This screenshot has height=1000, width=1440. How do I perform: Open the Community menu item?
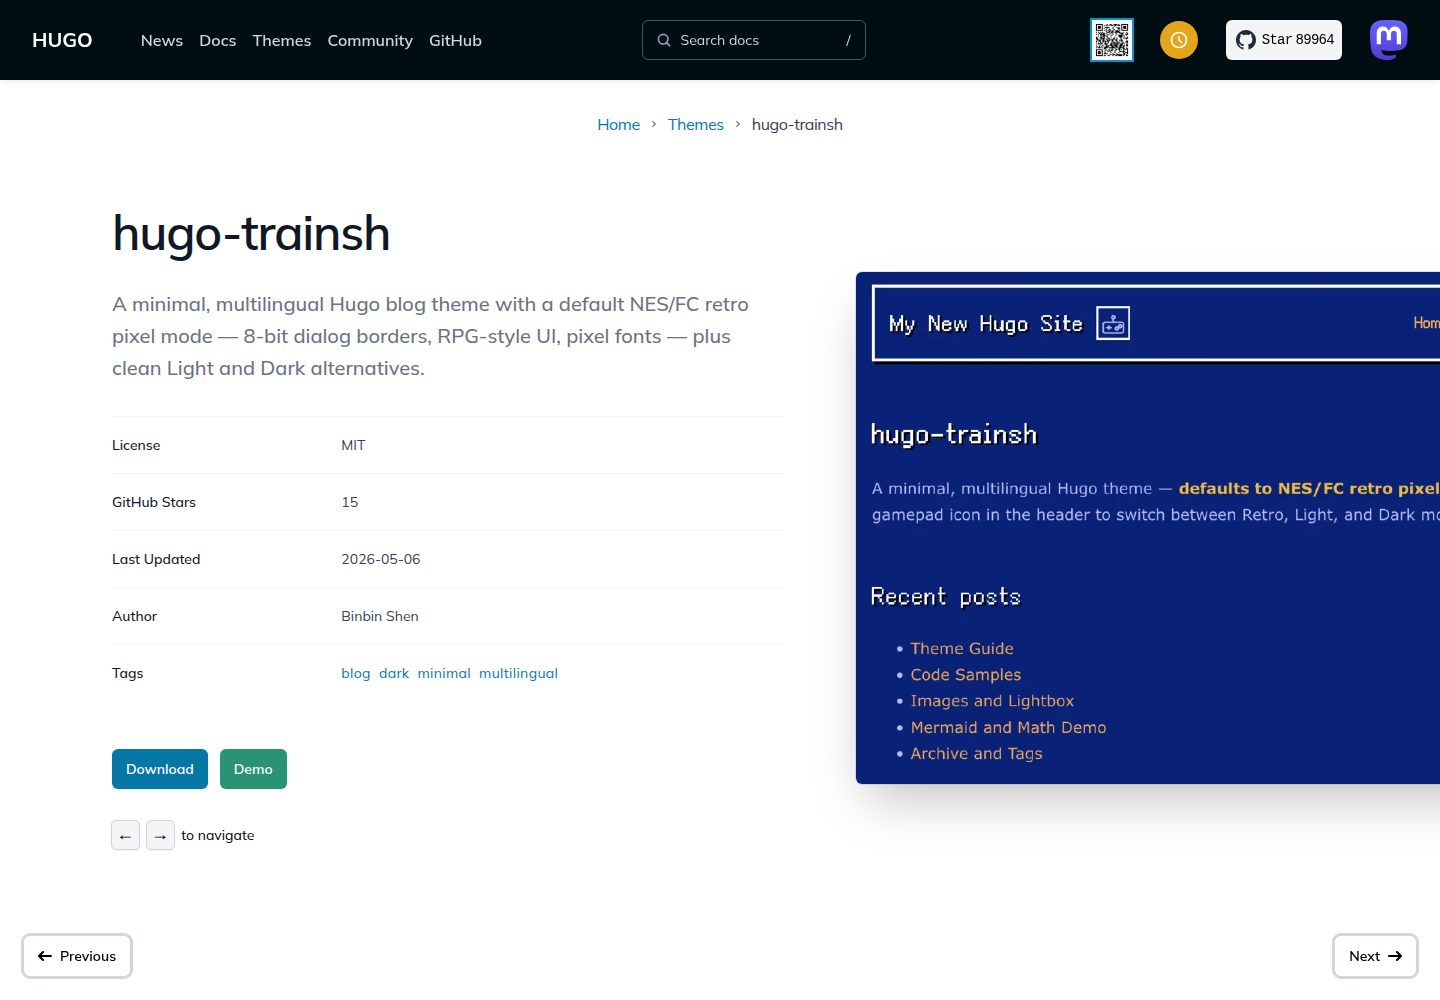(370, 40)
